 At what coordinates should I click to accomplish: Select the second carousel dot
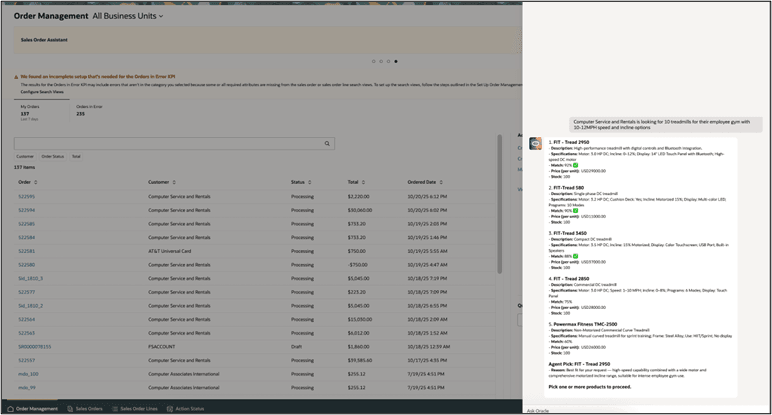point(381,62)
